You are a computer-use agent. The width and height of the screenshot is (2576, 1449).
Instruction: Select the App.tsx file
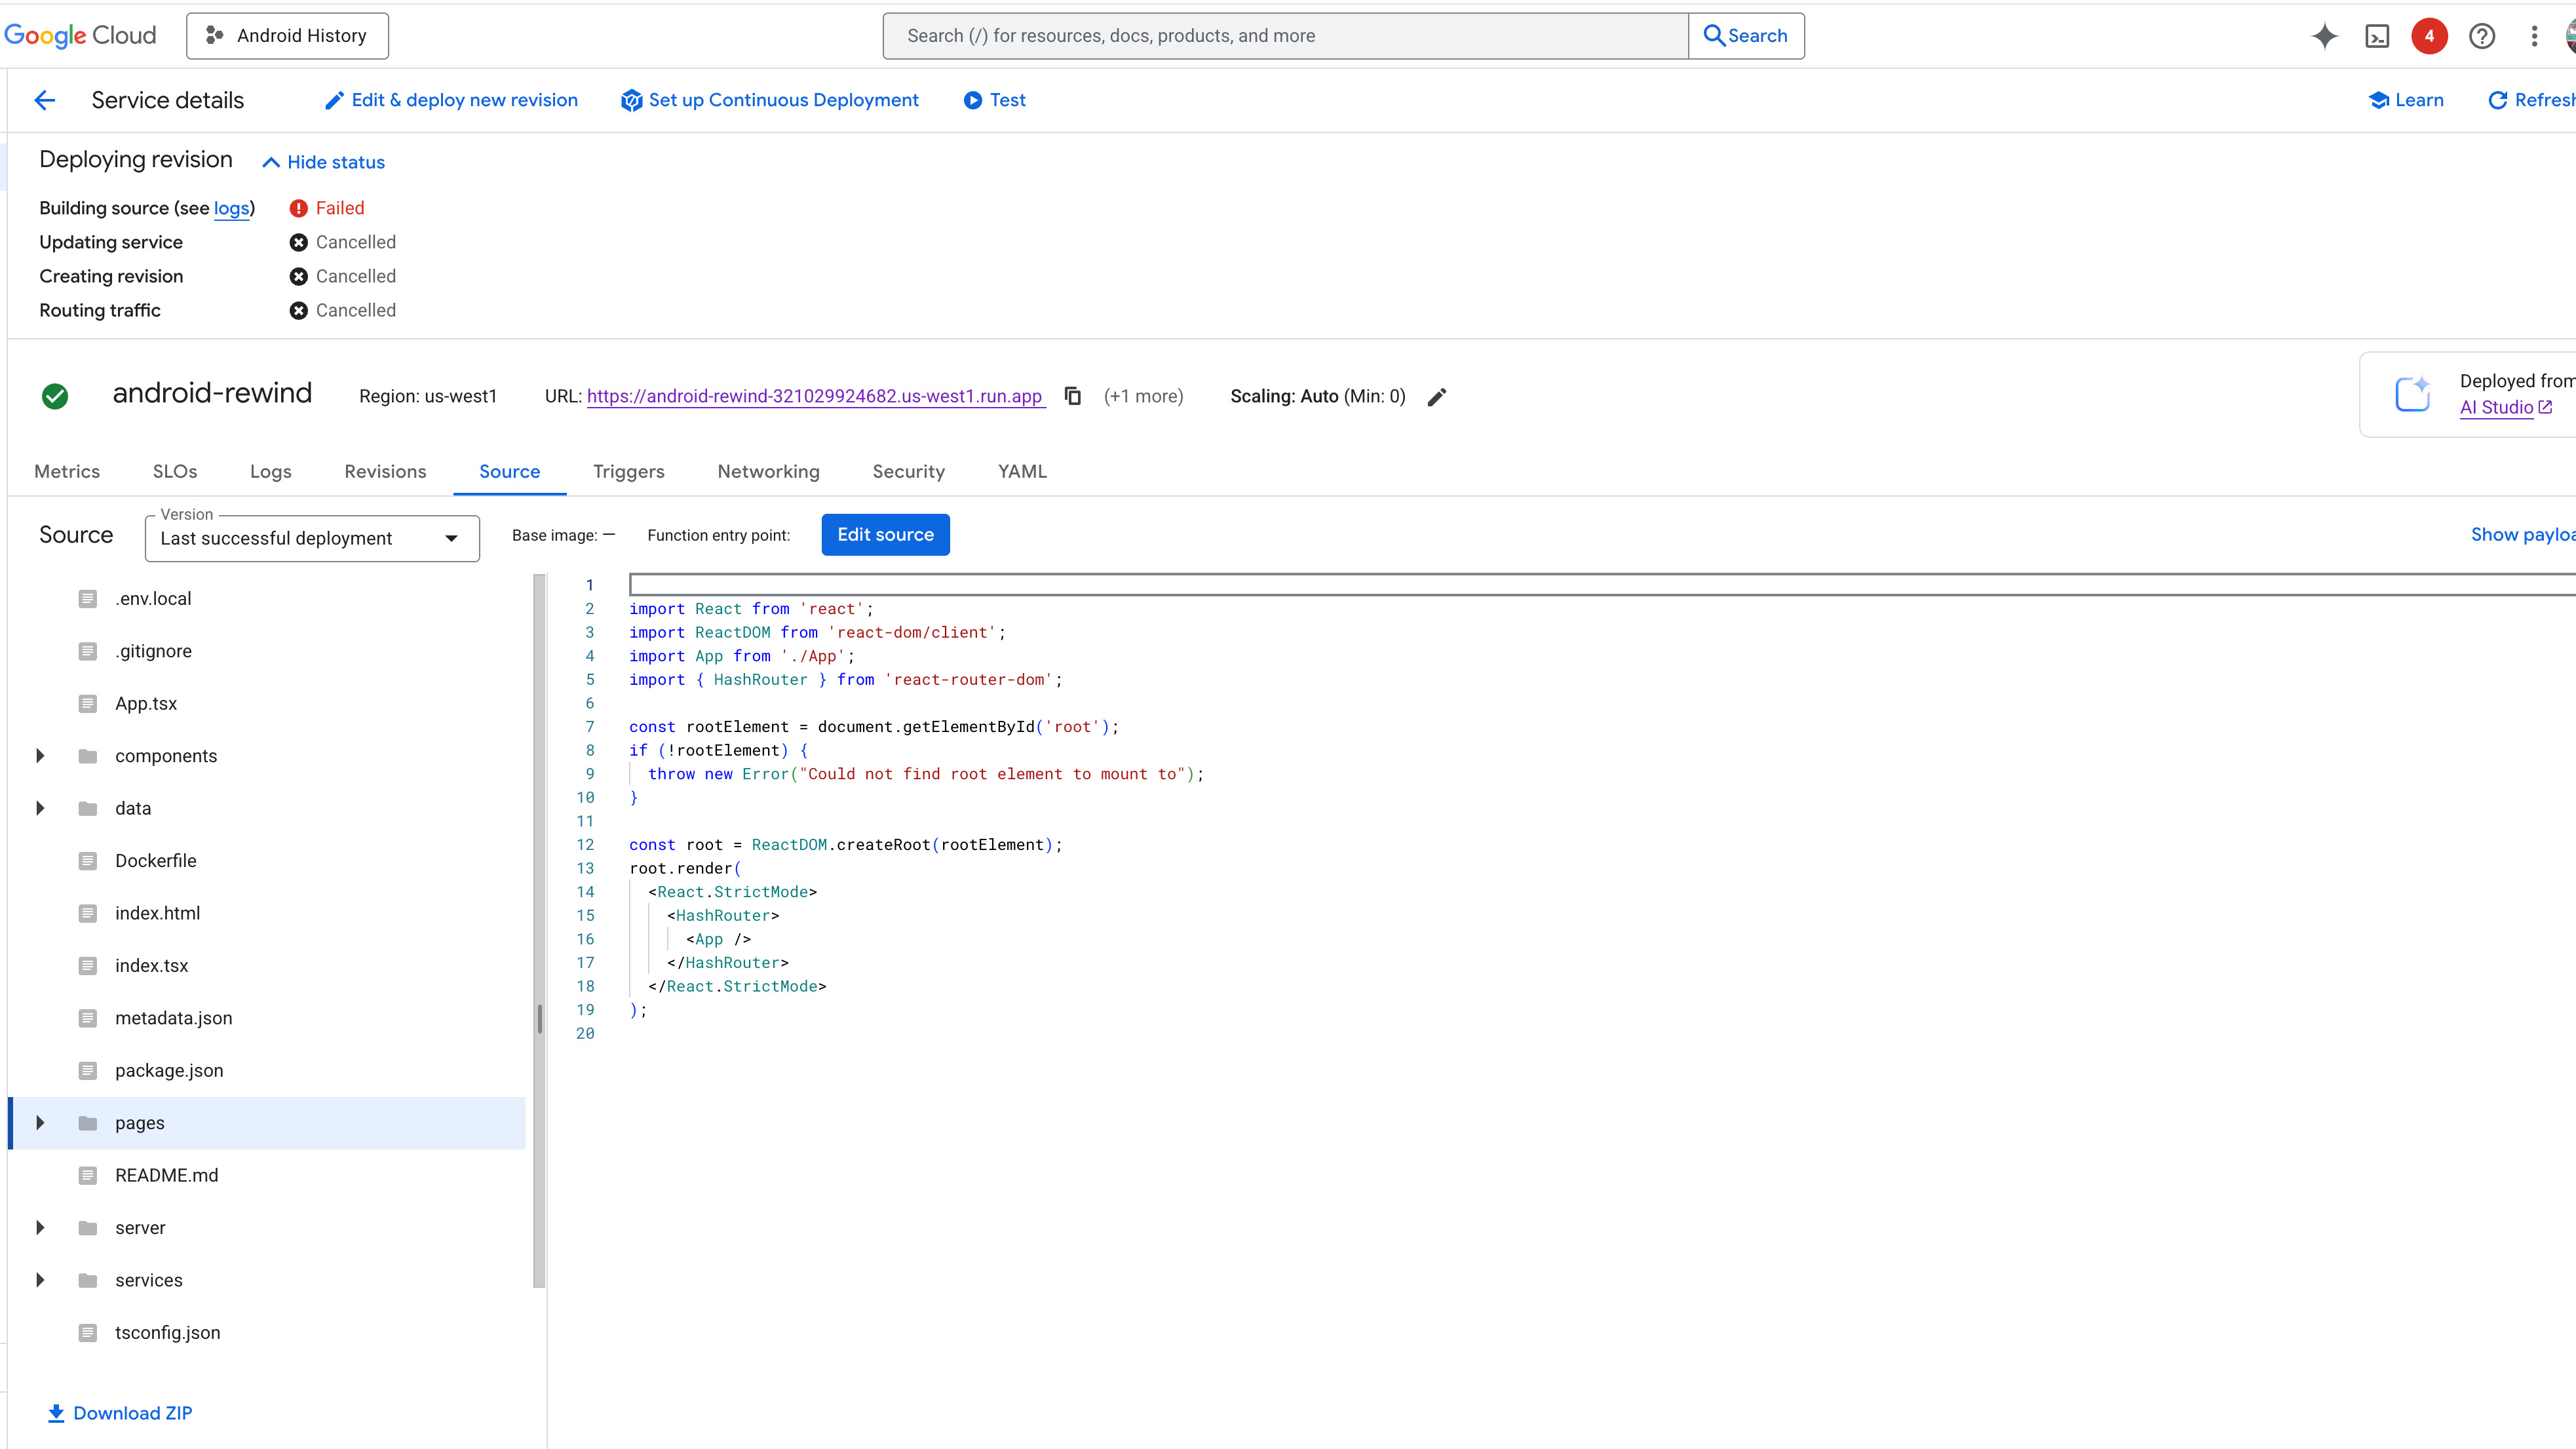click(146, 704)
